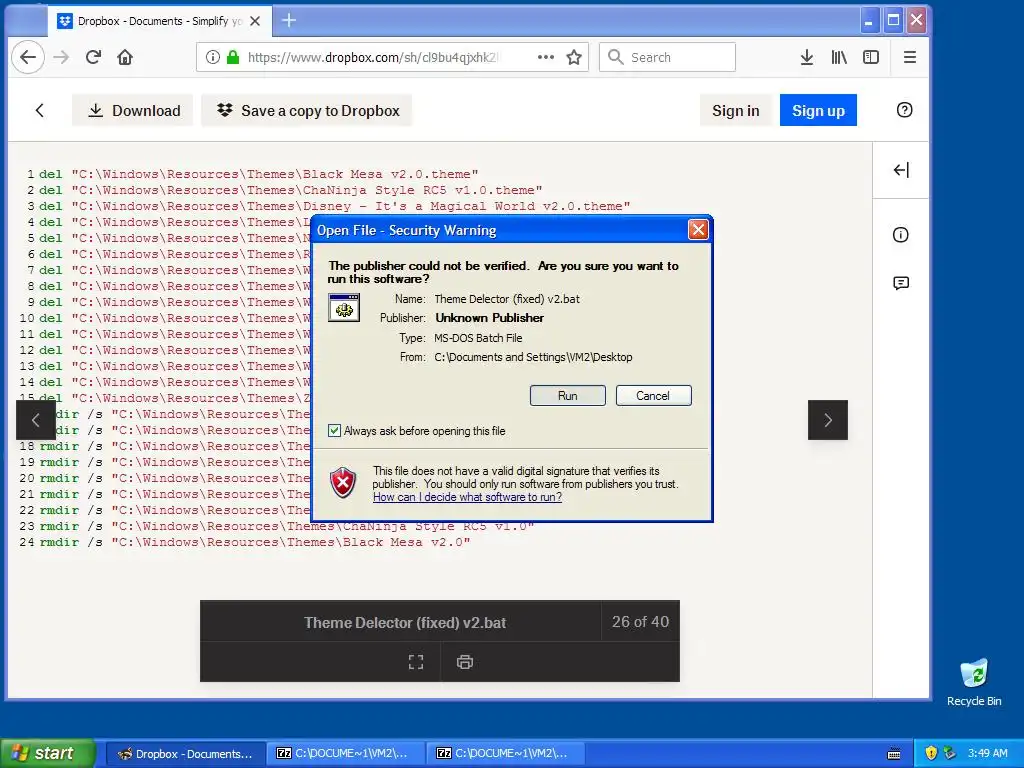Image resolution: width=1024 pixels, height=768 pixels.
Task: Open comments icon in Dropbox sidebar
Action: point(901,283)
